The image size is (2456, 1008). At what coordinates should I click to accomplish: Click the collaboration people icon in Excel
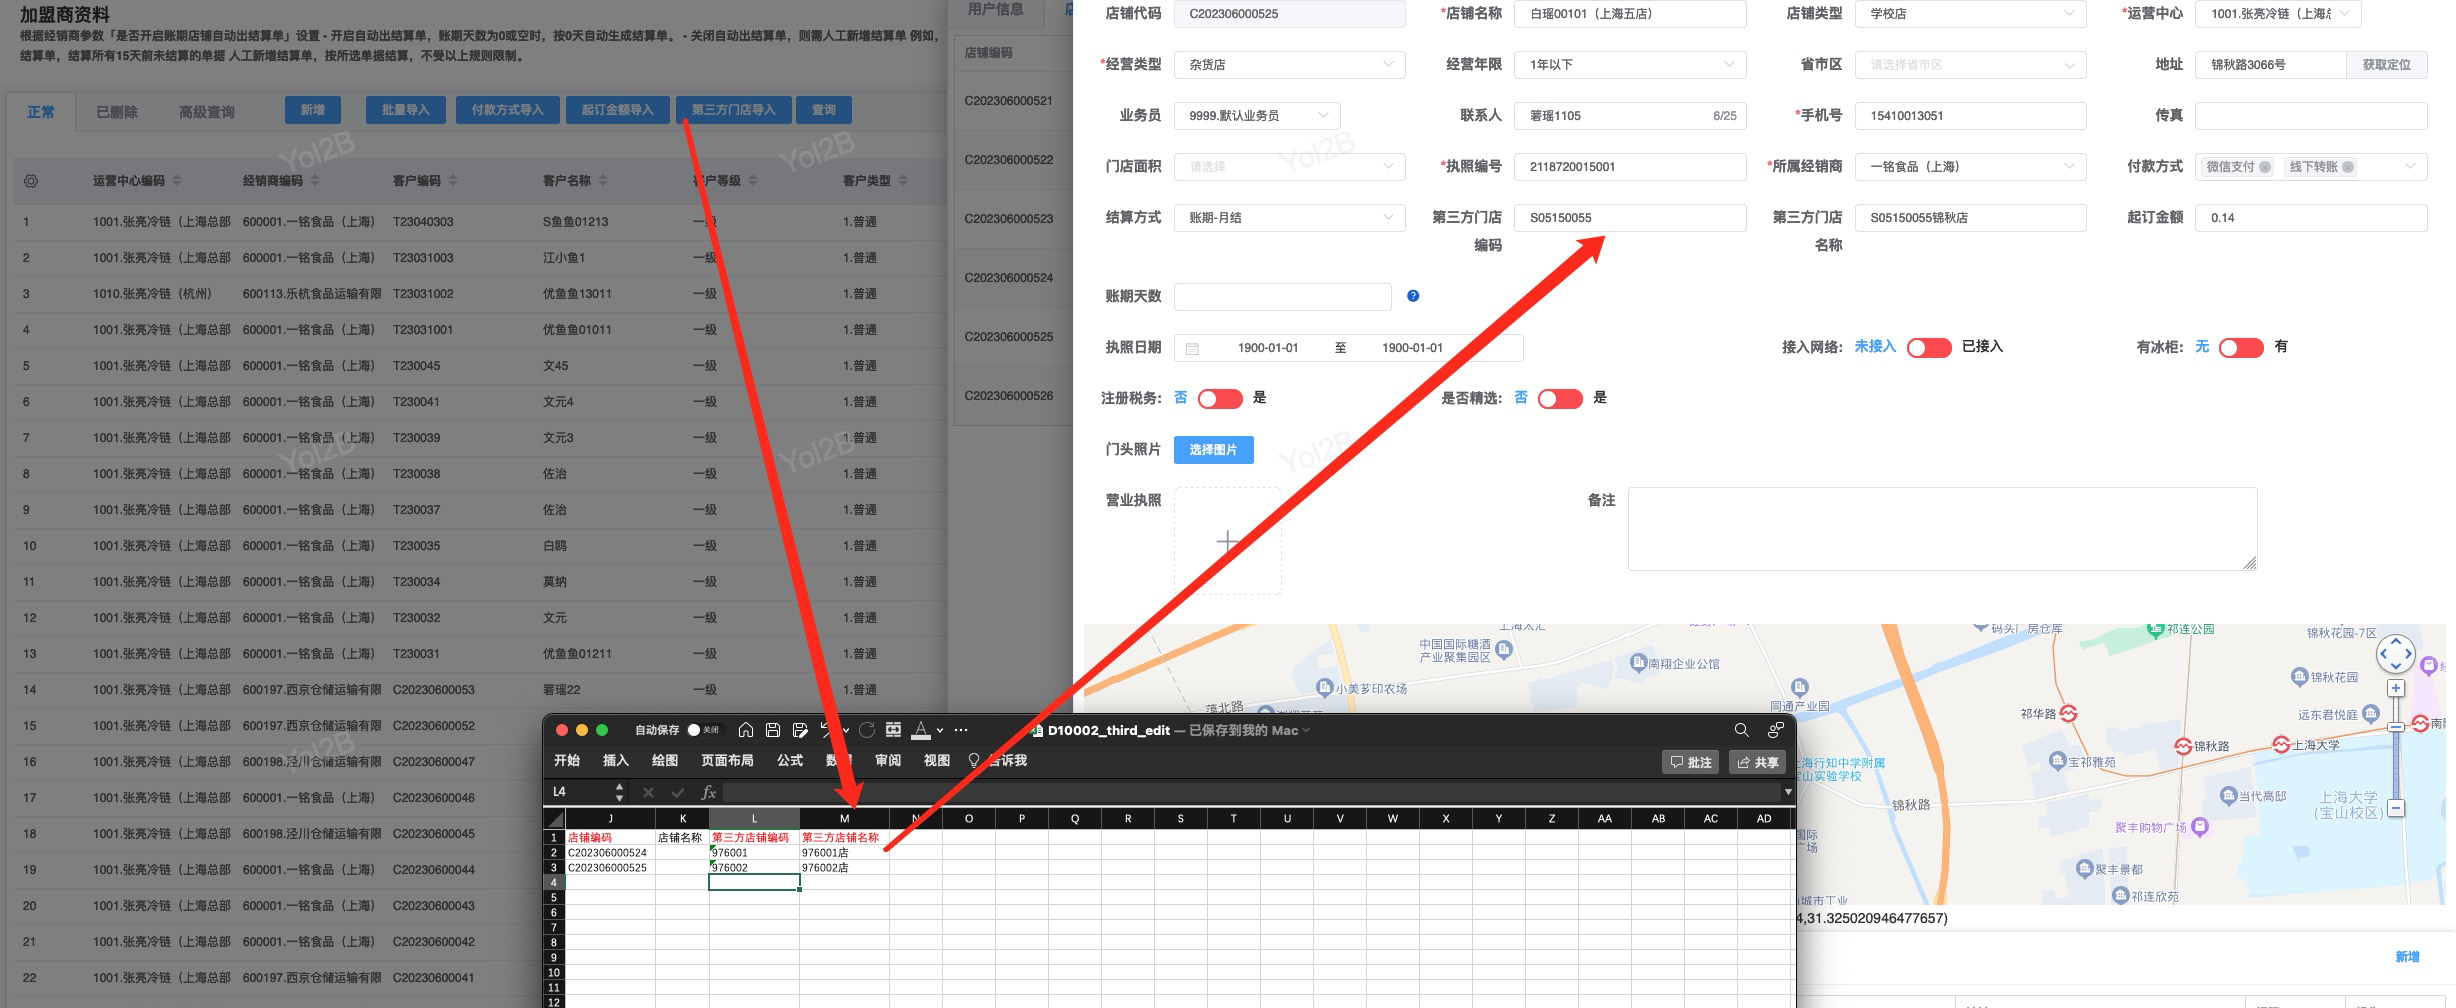pos(1776,730)
